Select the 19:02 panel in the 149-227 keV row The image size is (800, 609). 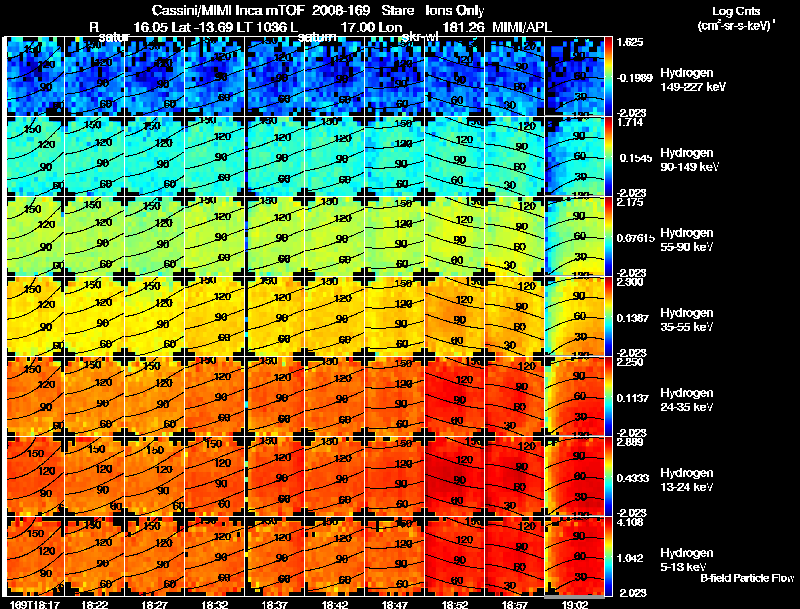pyautogui.click(x=574, y=76)
